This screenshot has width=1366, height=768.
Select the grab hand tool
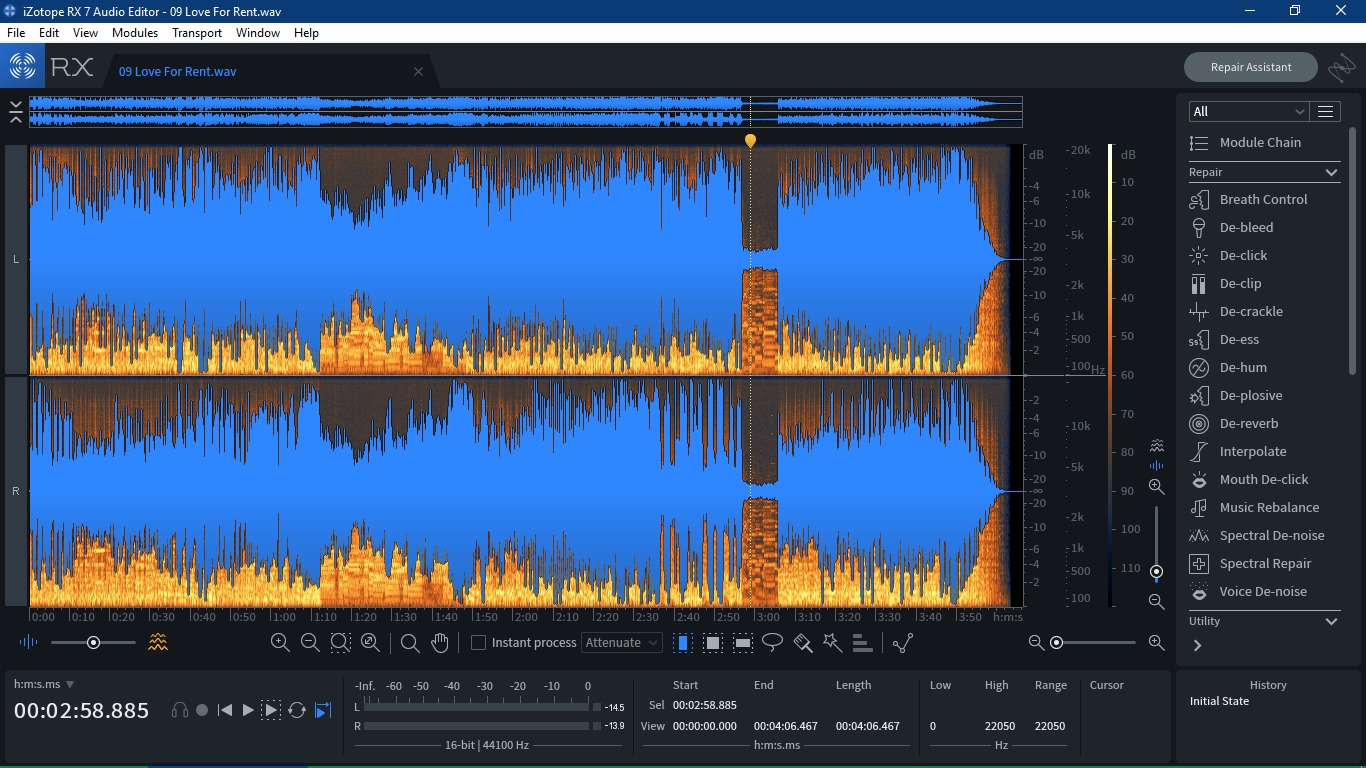click(440, 643)
